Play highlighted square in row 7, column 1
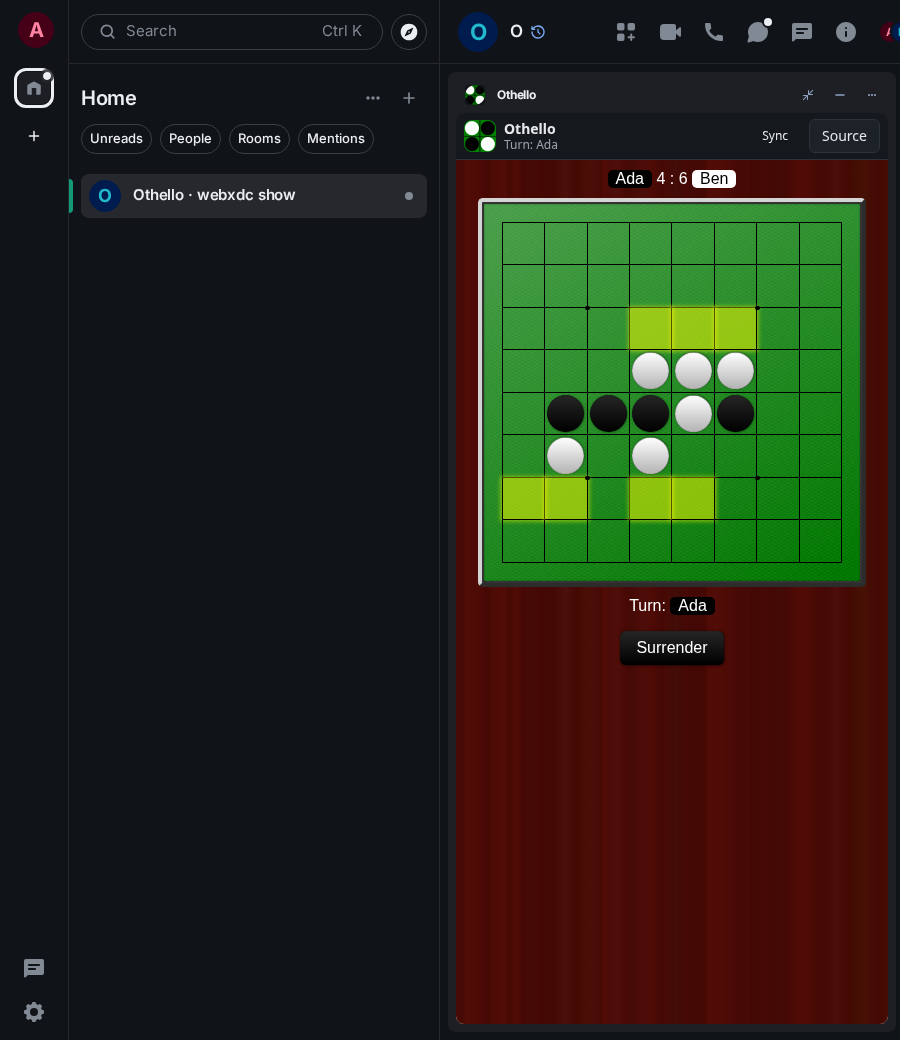The width and height of the screenshot is (900, 1040). point(523,498)
